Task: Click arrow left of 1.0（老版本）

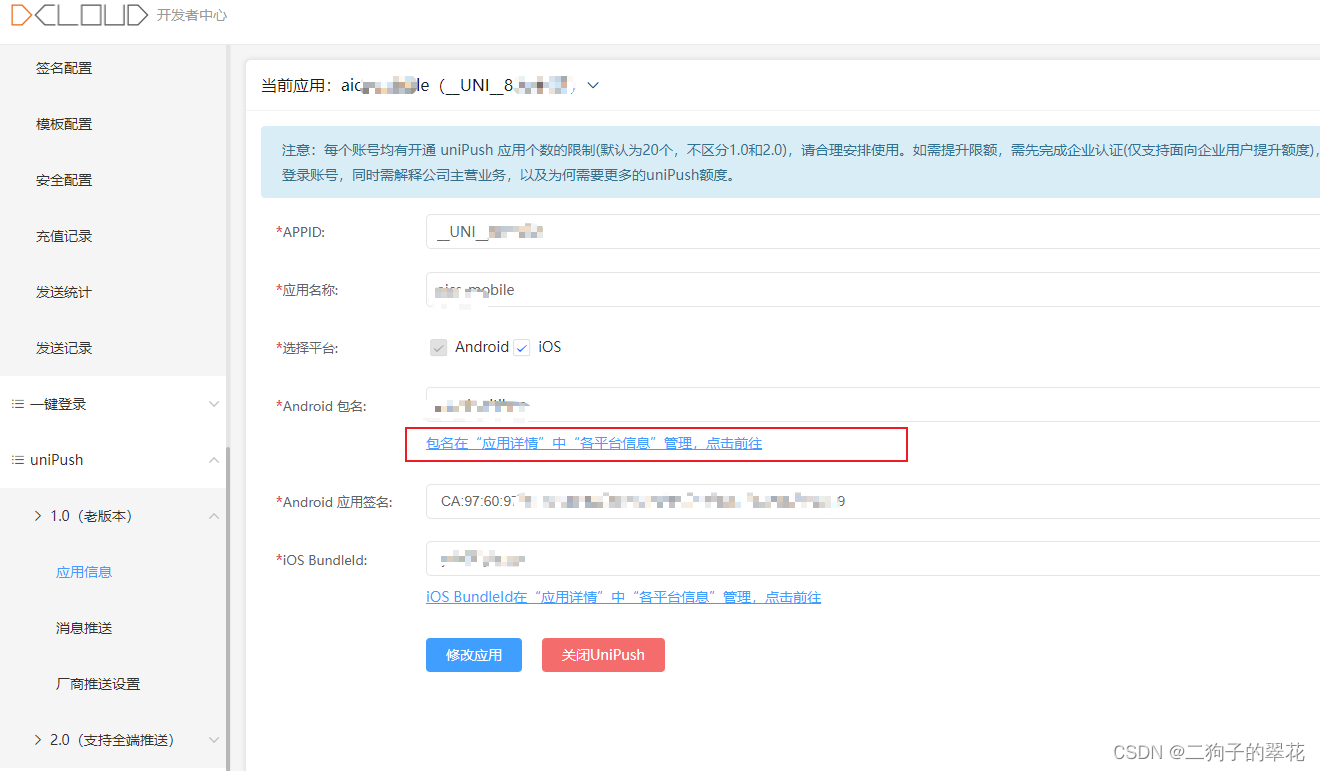Action: tap(38, 516)
